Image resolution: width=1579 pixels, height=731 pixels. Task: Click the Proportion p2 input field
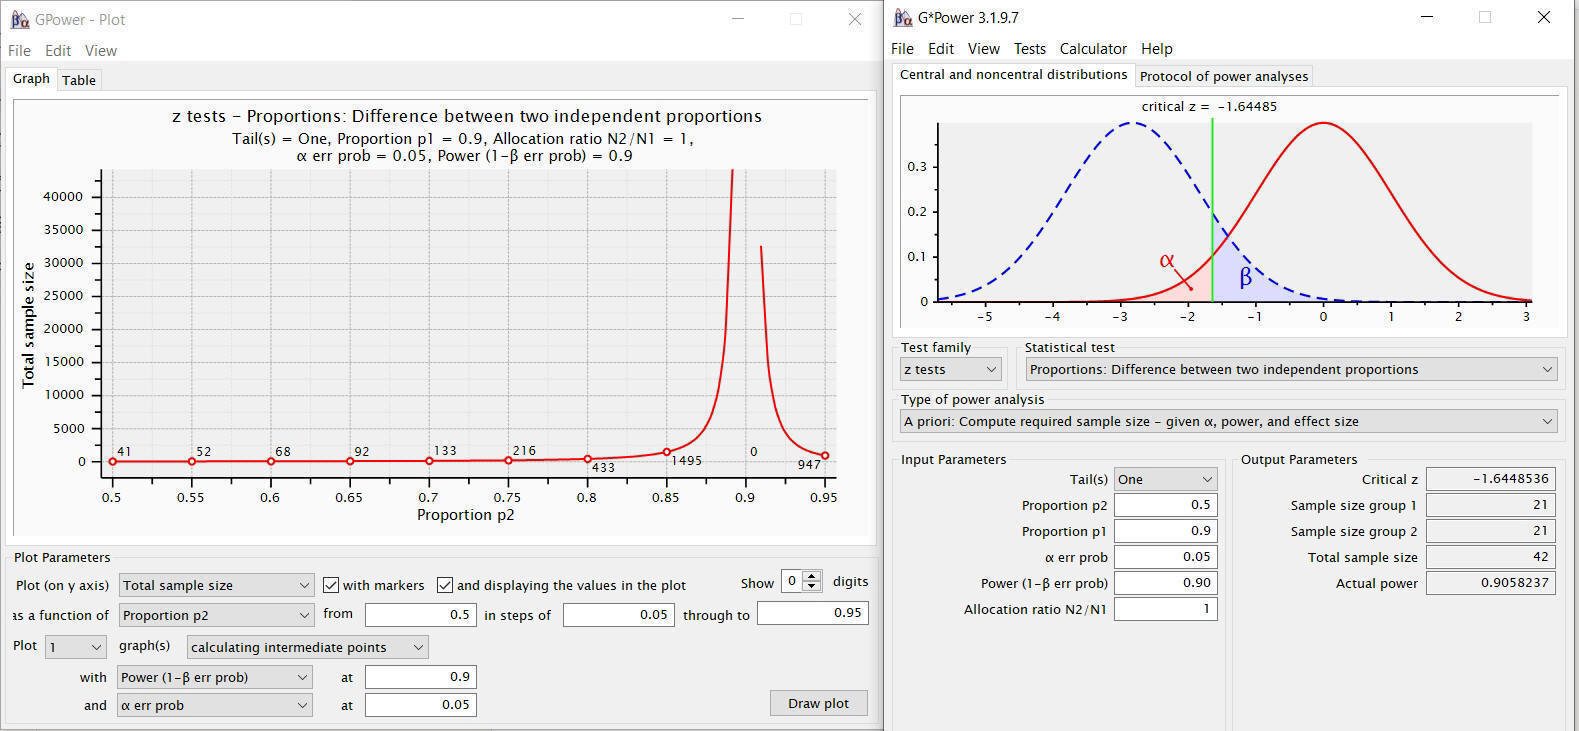click(x=1165, y=505)
